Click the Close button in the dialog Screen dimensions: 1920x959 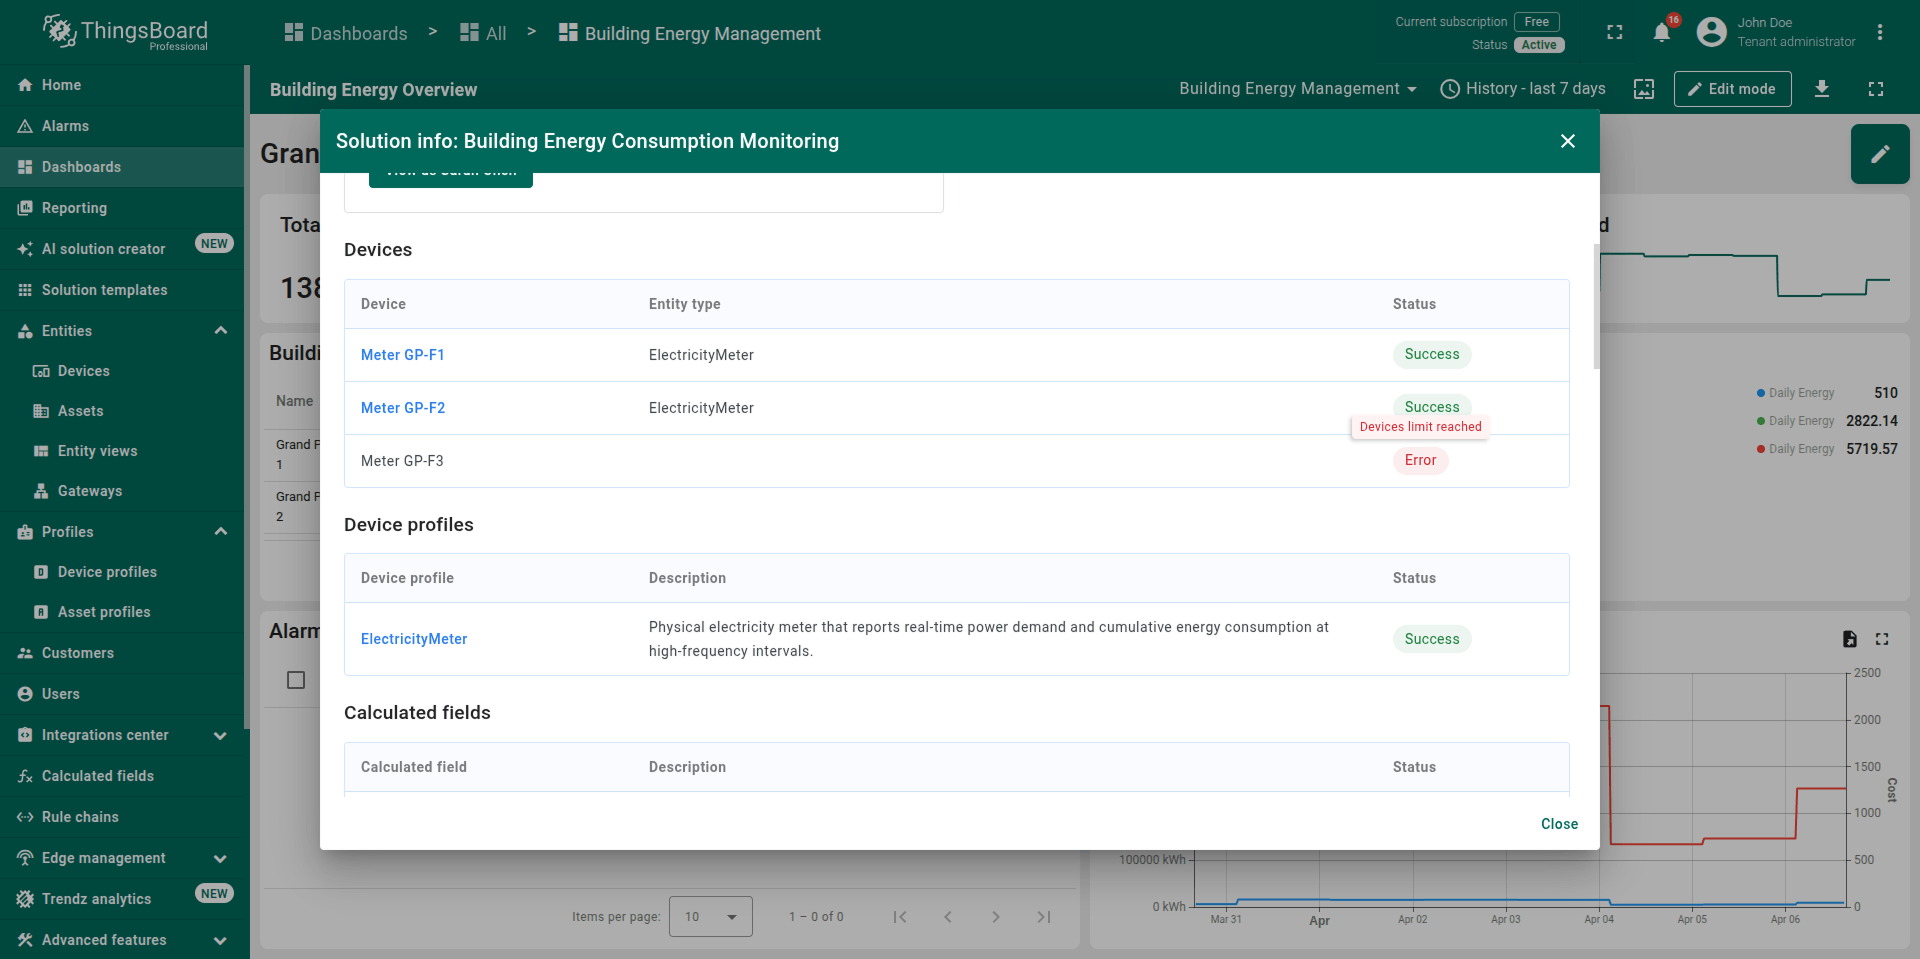1558,824
